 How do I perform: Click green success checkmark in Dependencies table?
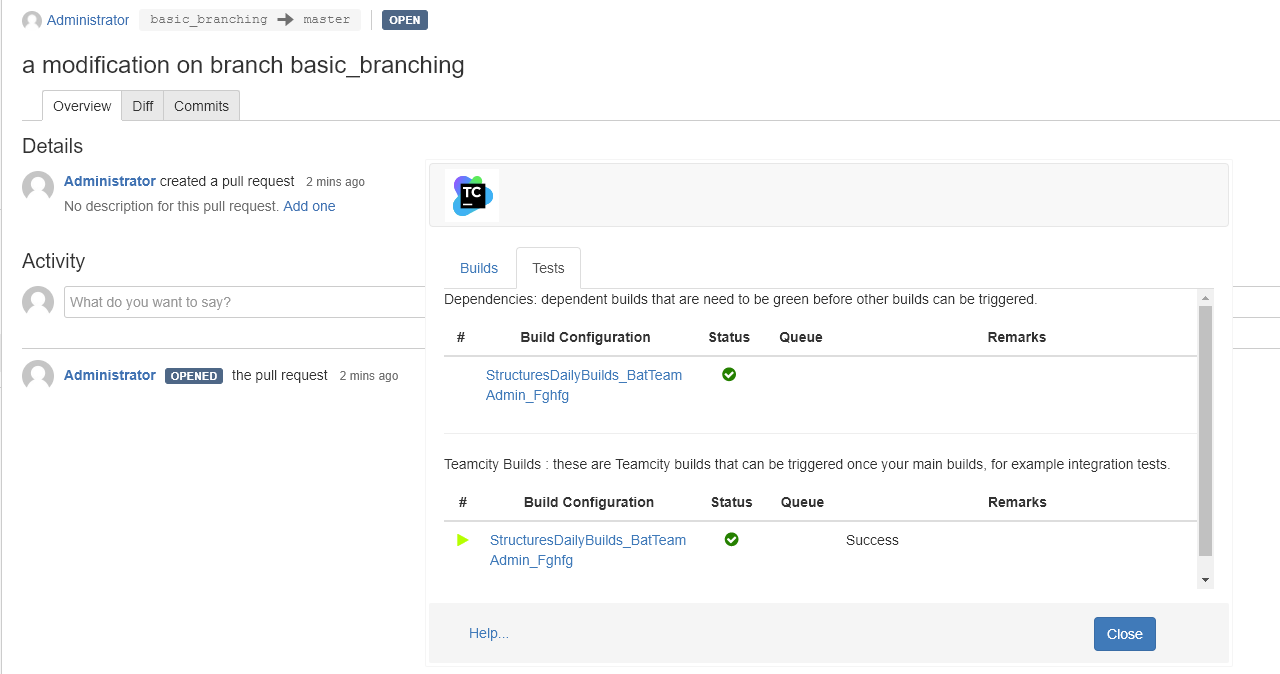(729, 374)
